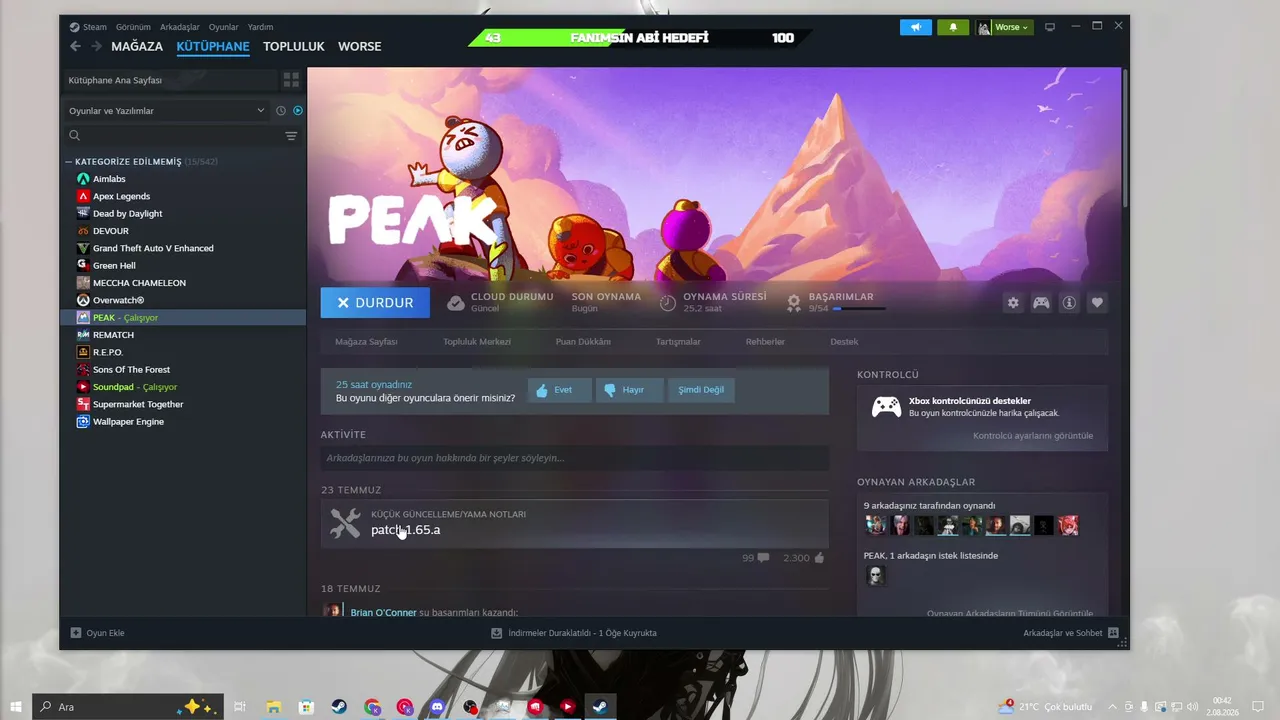The width and height of the screenshot is (1280, 720).
Task: Open the Puan Dükkânı tab
Action: 583,342
